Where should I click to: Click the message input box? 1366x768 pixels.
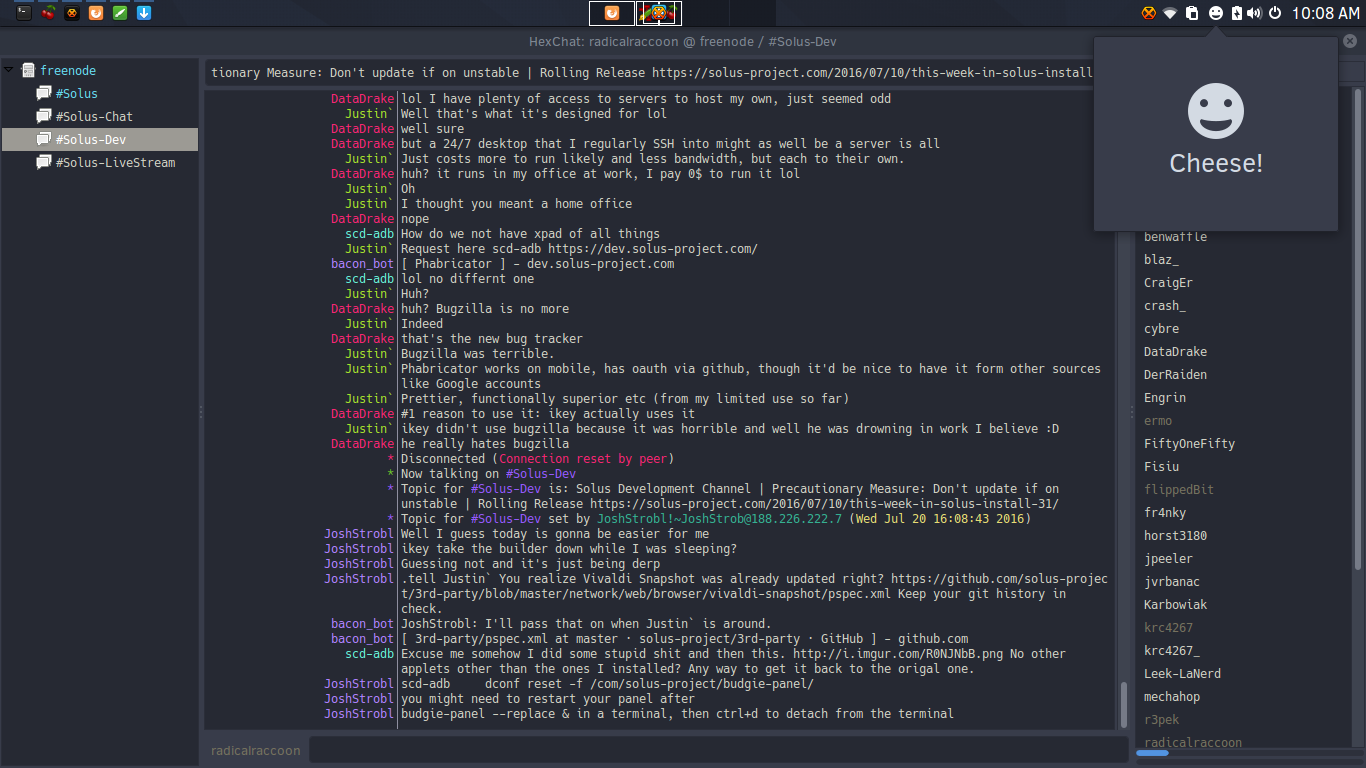coord(718,750)
